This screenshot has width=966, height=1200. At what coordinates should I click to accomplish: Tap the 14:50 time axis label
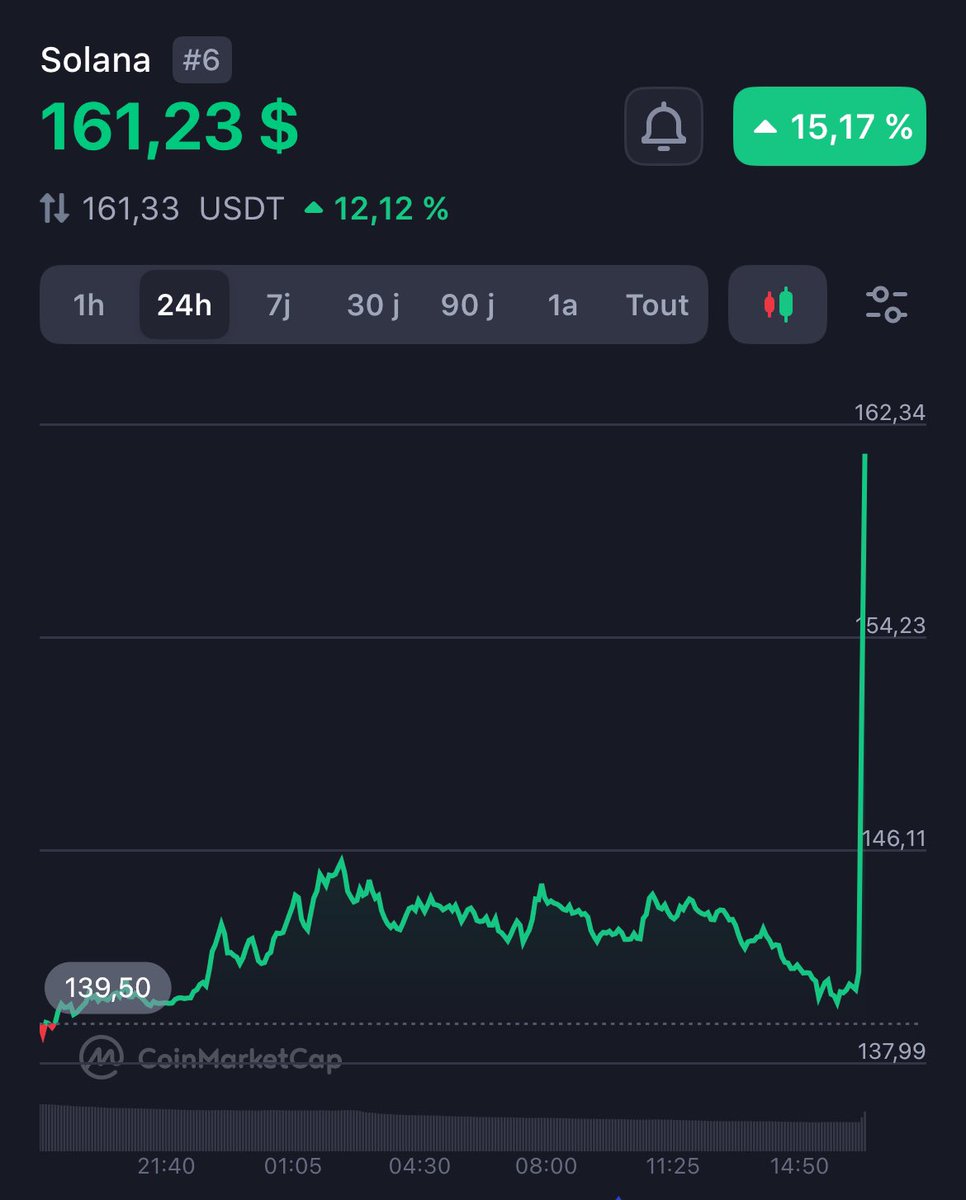click(x=799, y=1166)
